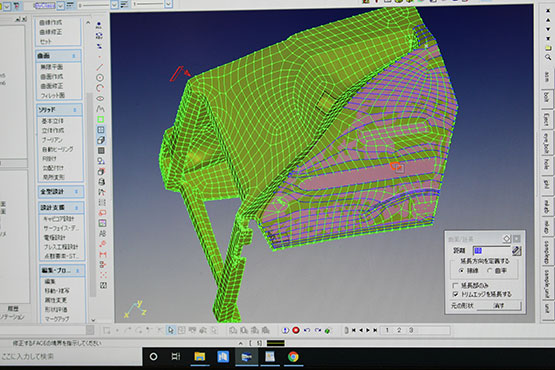The width and height of the screenshot is (555, 370).
Task: Open Google Chrome from the taskbar
Action: [x=293, y=357]
